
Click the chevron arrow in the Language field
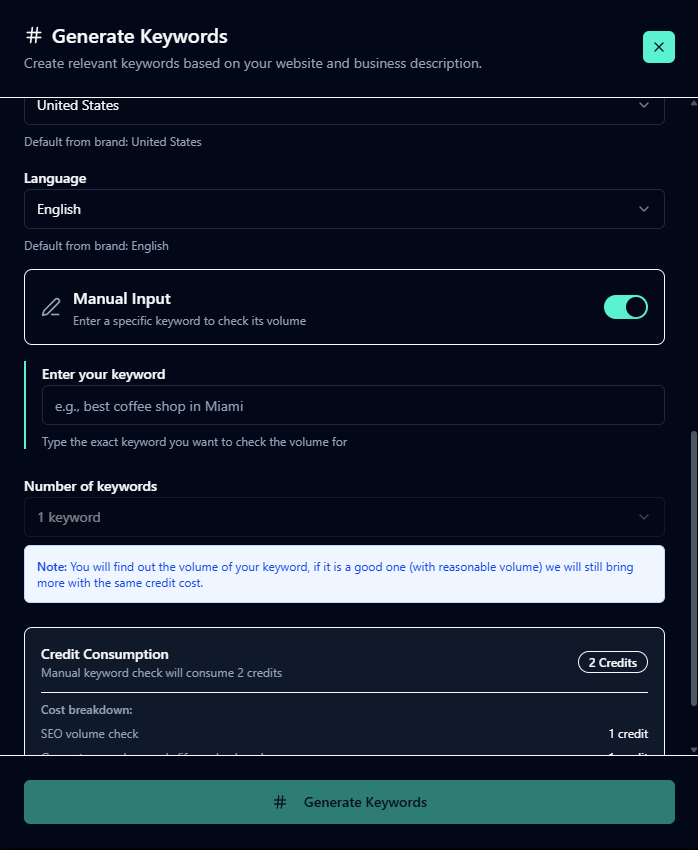click(x=643, y=209)
